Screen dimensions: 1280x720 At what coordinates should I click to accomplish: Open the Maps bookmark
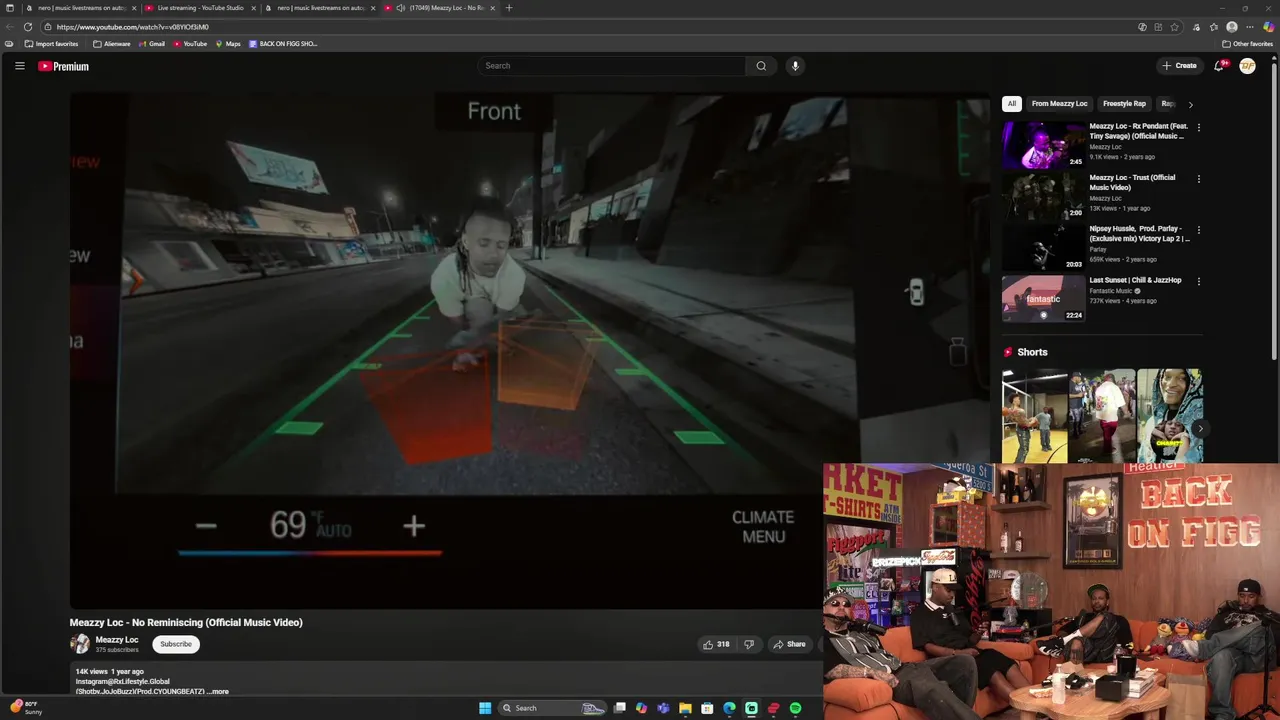(228, 44)
